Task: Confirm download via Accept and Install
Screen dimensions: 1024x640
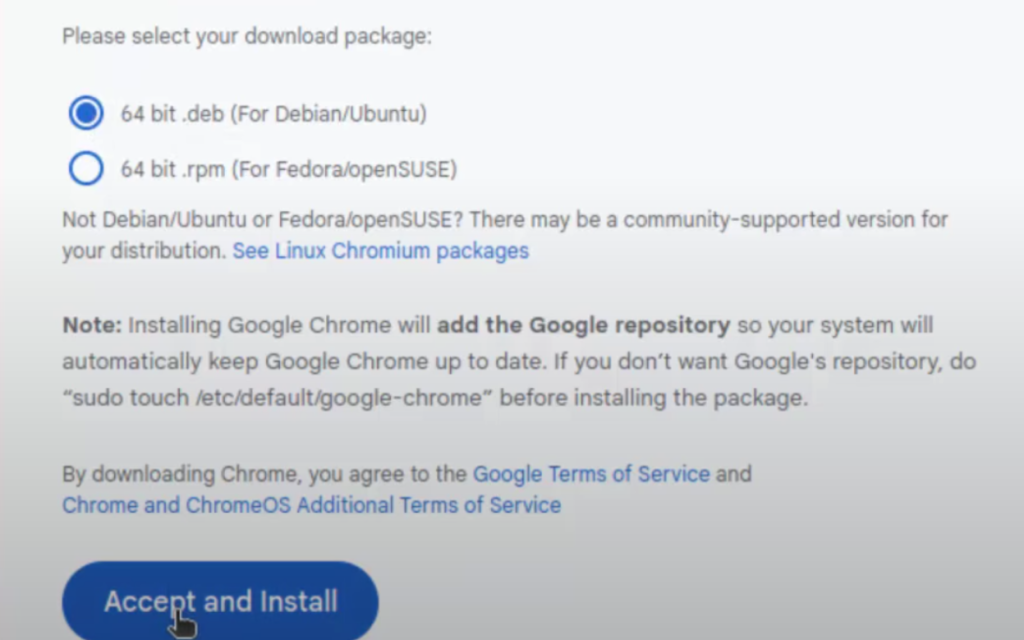Action: pyautogui.click(x=219, y=601)
